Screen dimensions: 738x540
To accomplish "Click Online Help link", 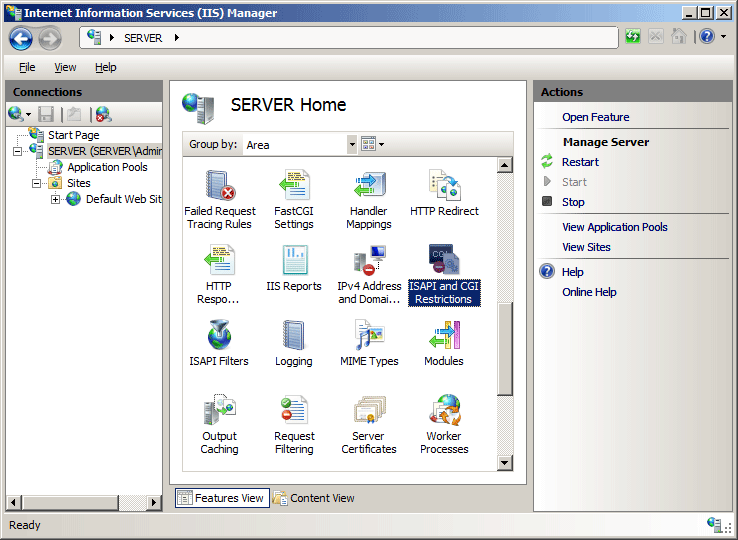I will (x=589, y=292).
